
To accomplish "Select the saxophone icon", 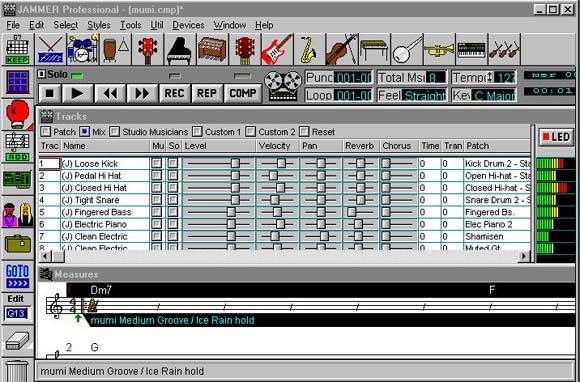I will 309,49.
